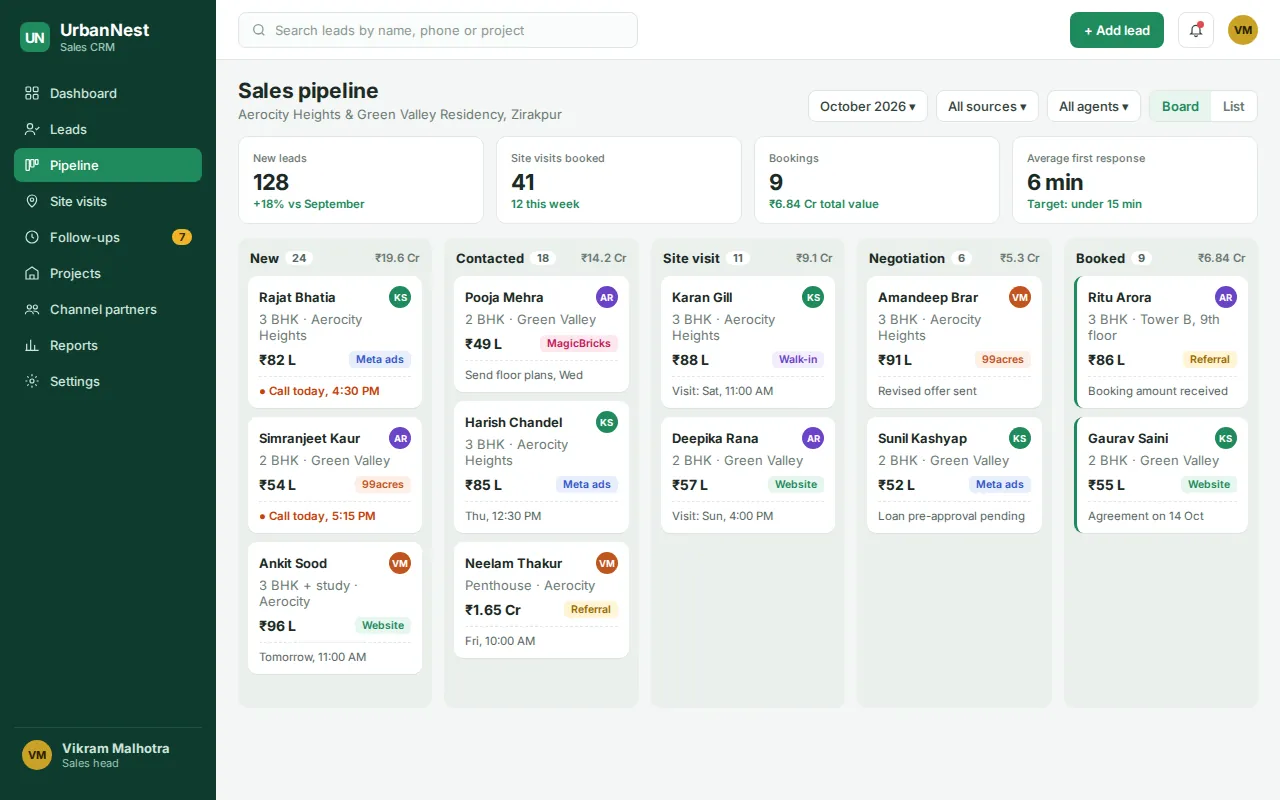Click the MagicBricks tag on Pooja Mehra card
Viewport: 1280px width, 800px height.
(579, 343)
